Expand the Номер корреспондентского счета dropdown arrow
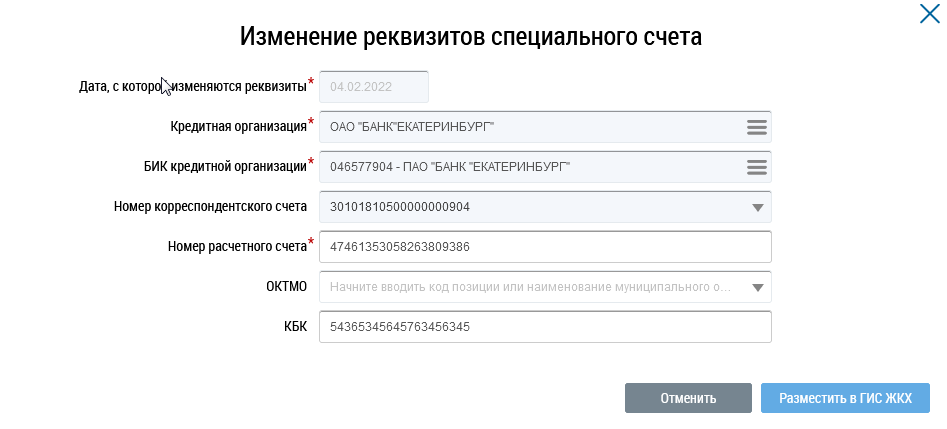The height and width of the screenshot is (429, 947). [x=757, y=207]
